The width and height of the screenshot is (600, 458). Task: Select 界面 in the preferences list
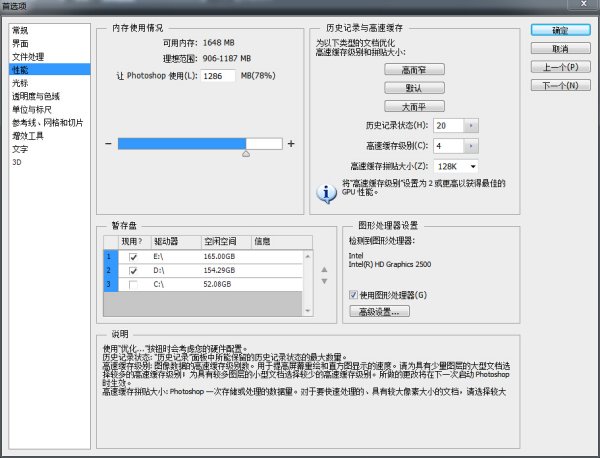49,44
